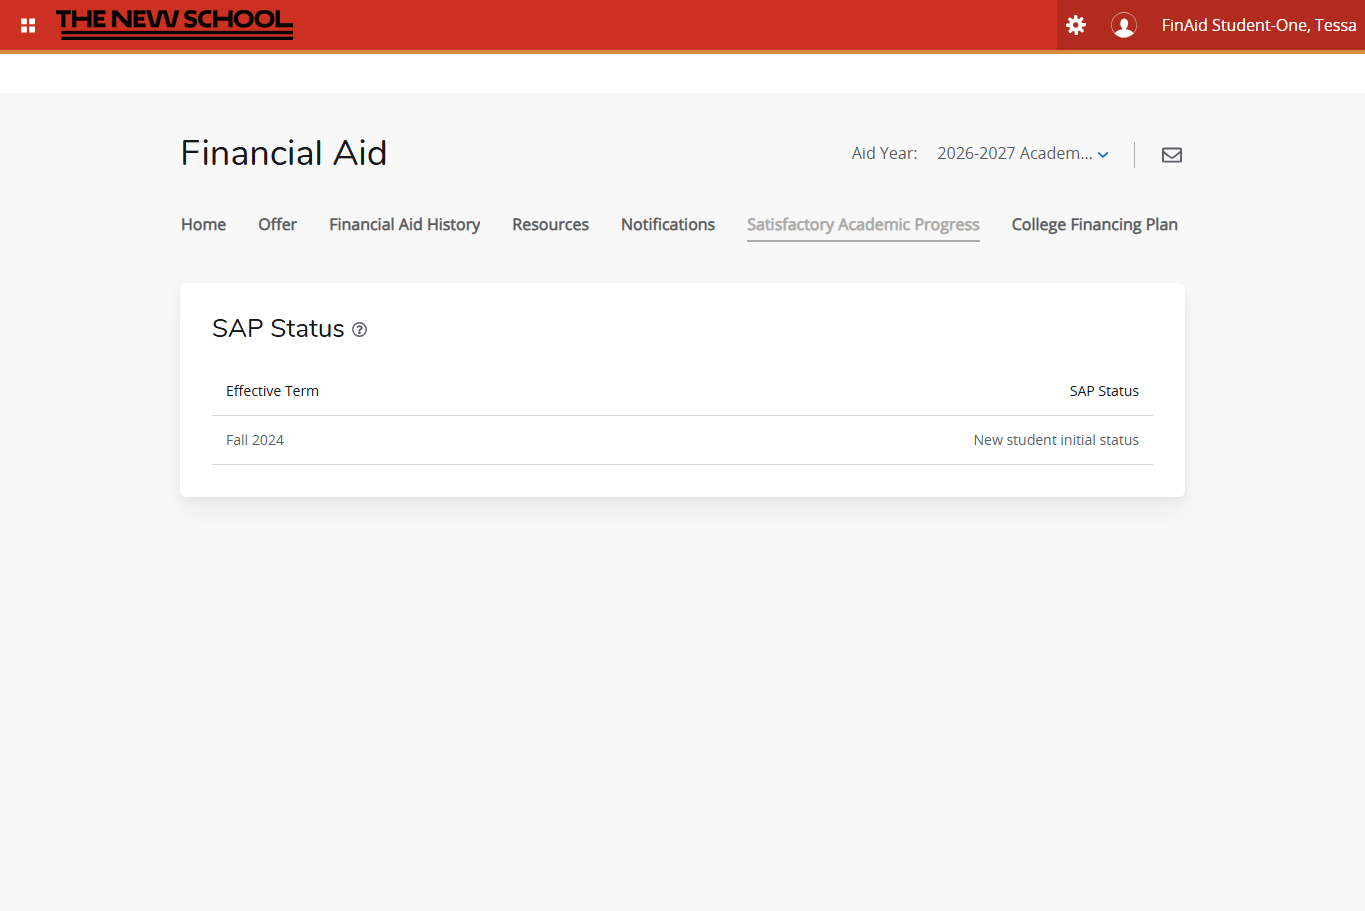Open the settings gear icon
1365x911 pixels.
1076,25
